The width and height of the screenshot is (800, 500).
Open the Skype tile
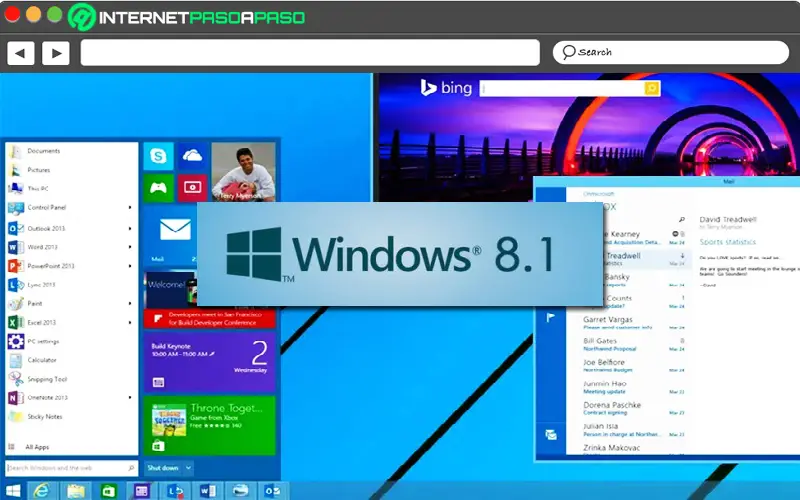point(159,156)
